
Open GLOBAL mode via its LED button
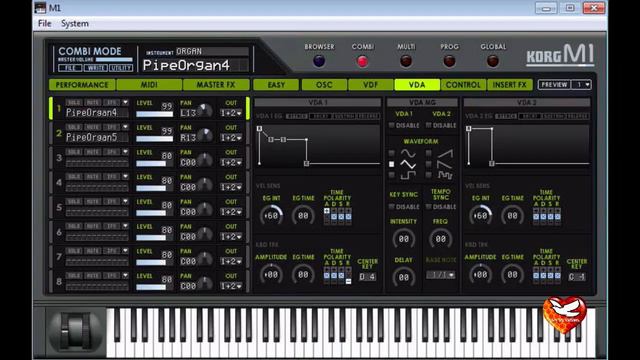pos(493,61)
